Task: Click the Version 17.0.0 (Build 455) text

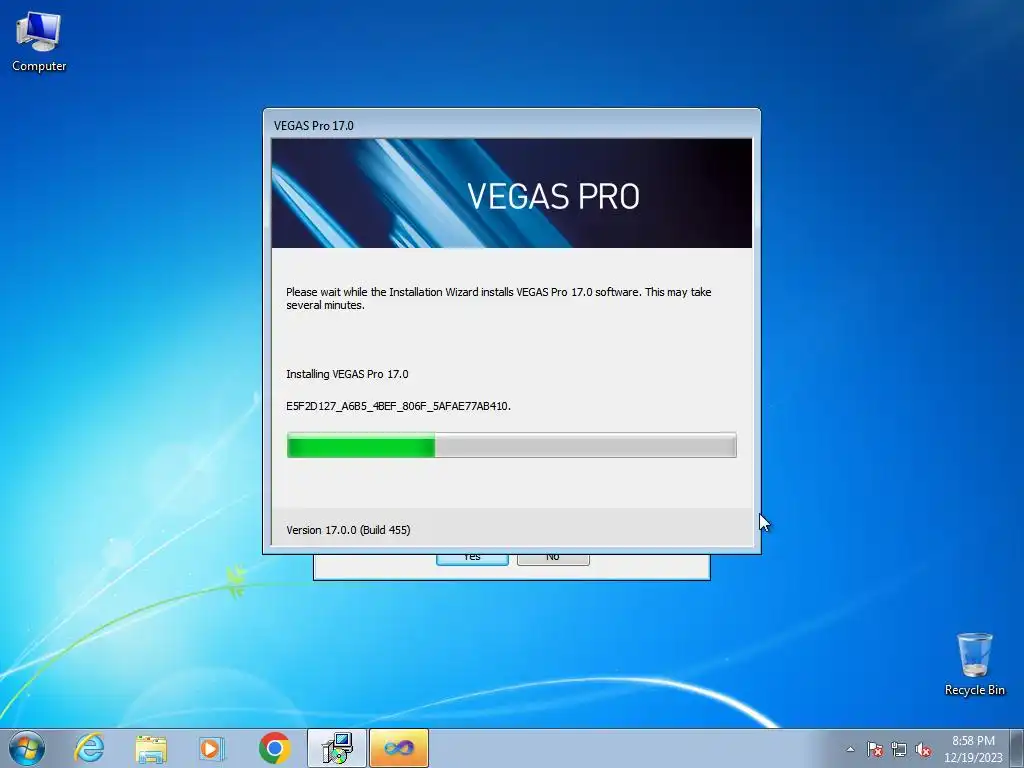Action: (348, 530)
